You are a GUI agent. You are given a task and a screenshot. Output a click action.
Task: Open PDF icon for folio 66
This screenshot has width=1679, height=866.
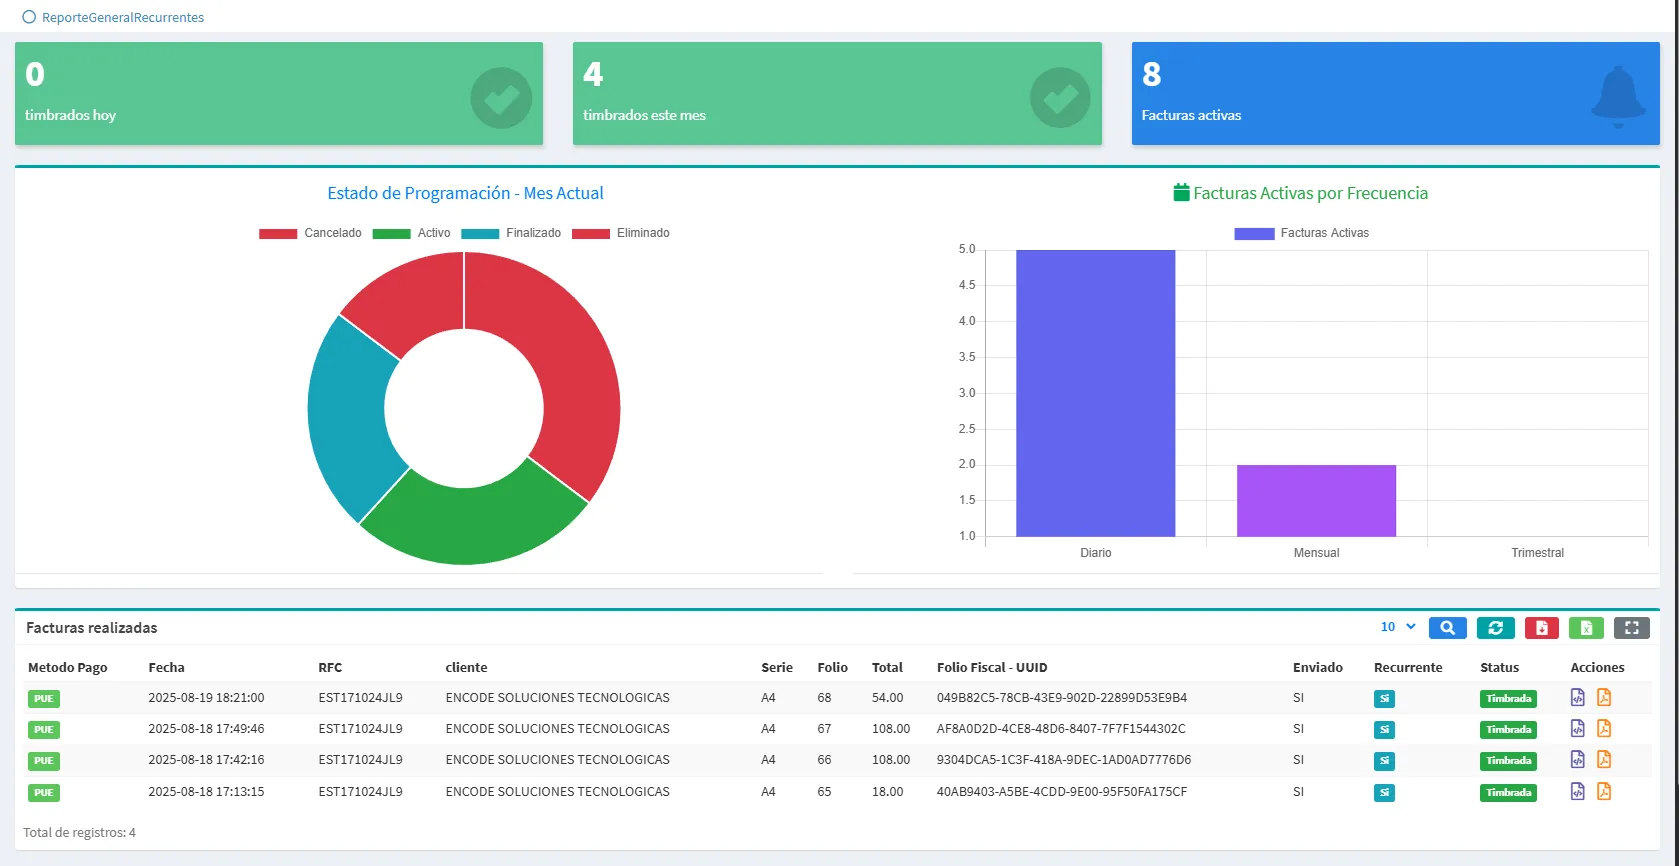1604,759
